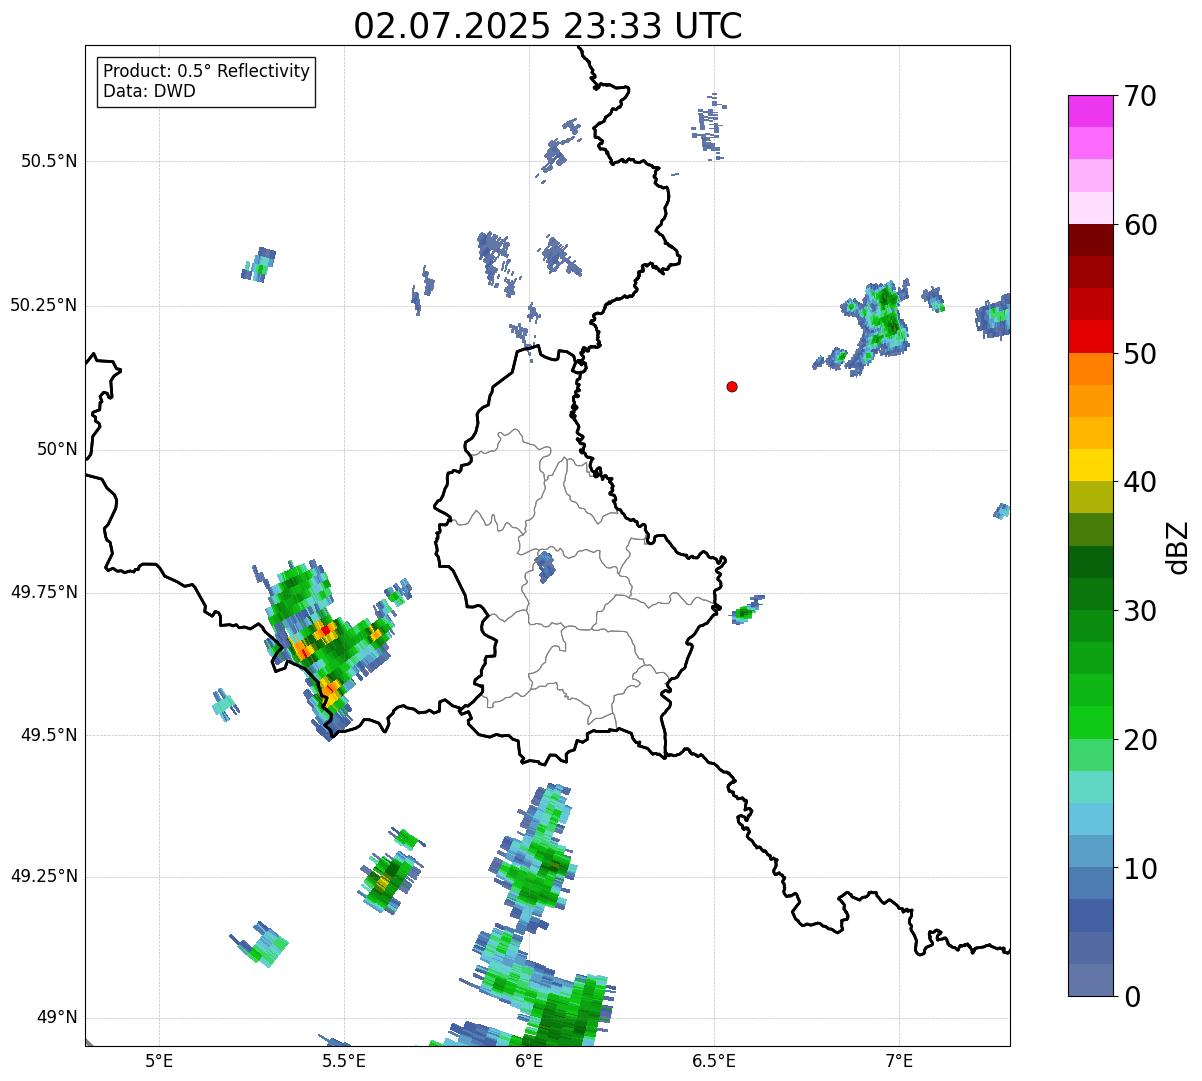The width and height of the screenshot is (1202, 1081).
Task: Click the 49.25°N latitude label
Action: (x=43, y=876)
